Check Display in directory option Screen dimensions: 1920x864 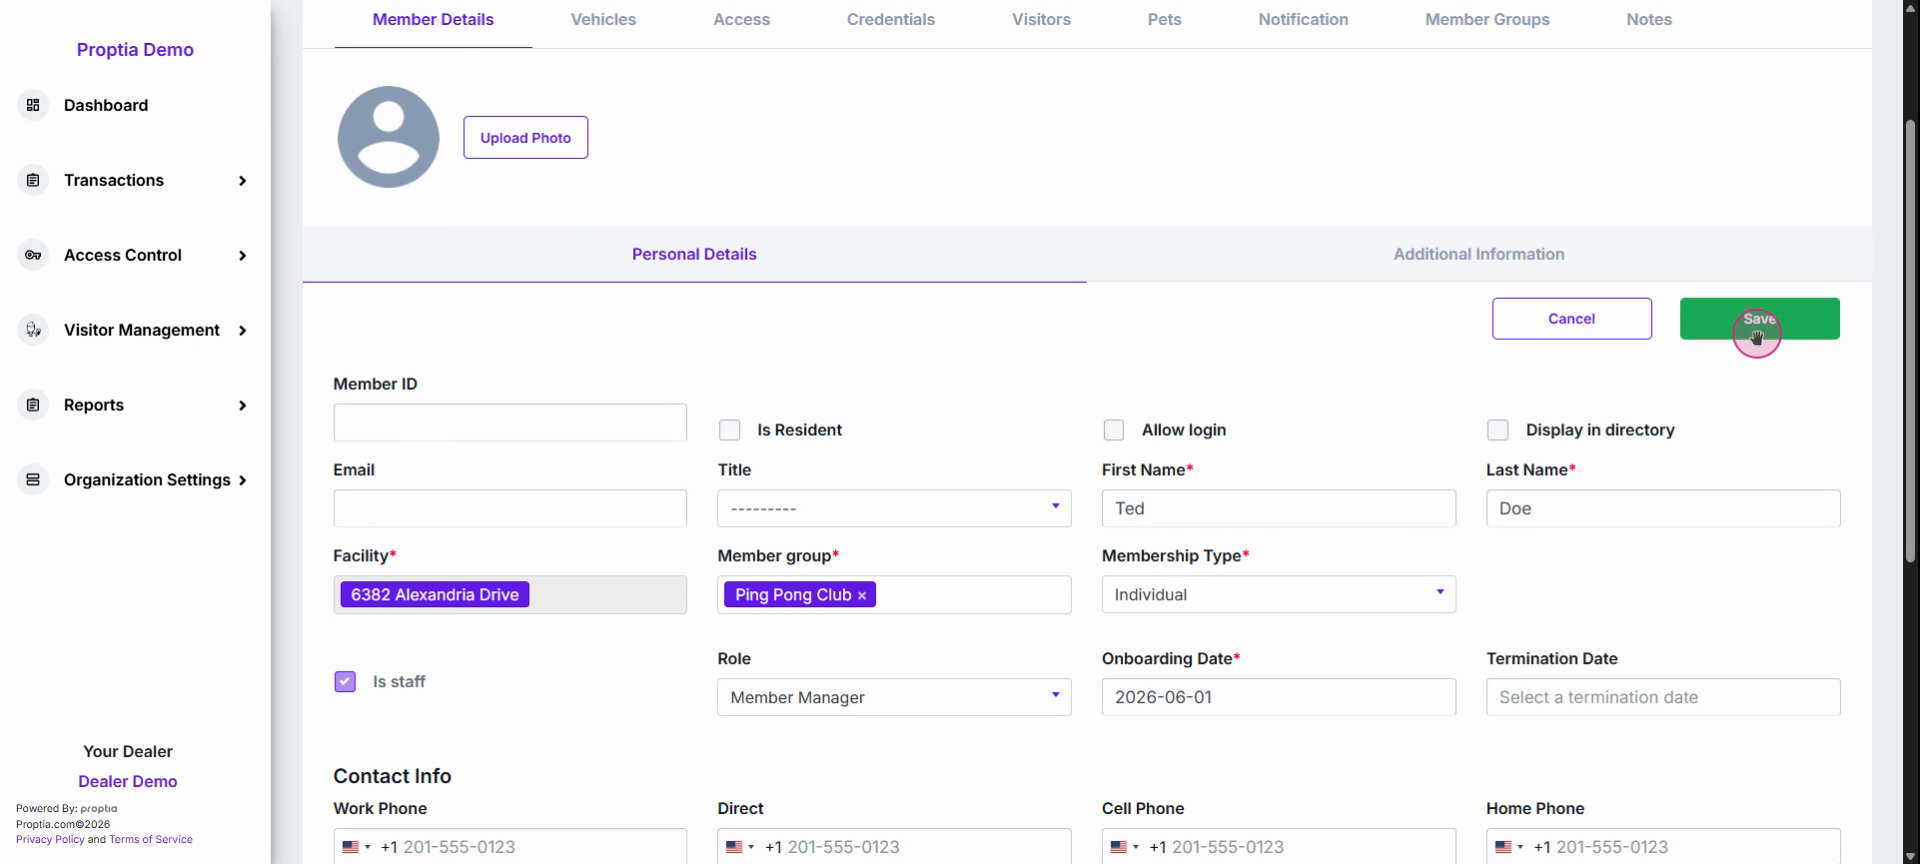pos(1498,430)
